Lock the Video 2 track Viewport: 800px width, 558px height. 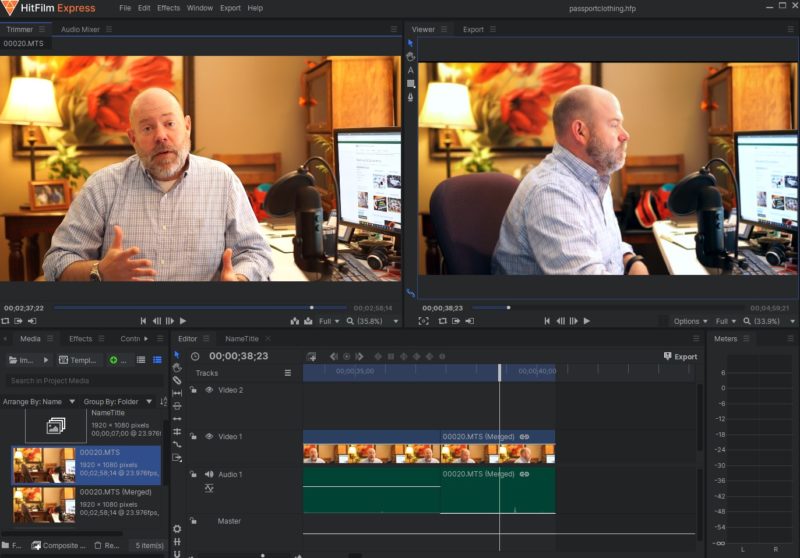click(193, 390)
